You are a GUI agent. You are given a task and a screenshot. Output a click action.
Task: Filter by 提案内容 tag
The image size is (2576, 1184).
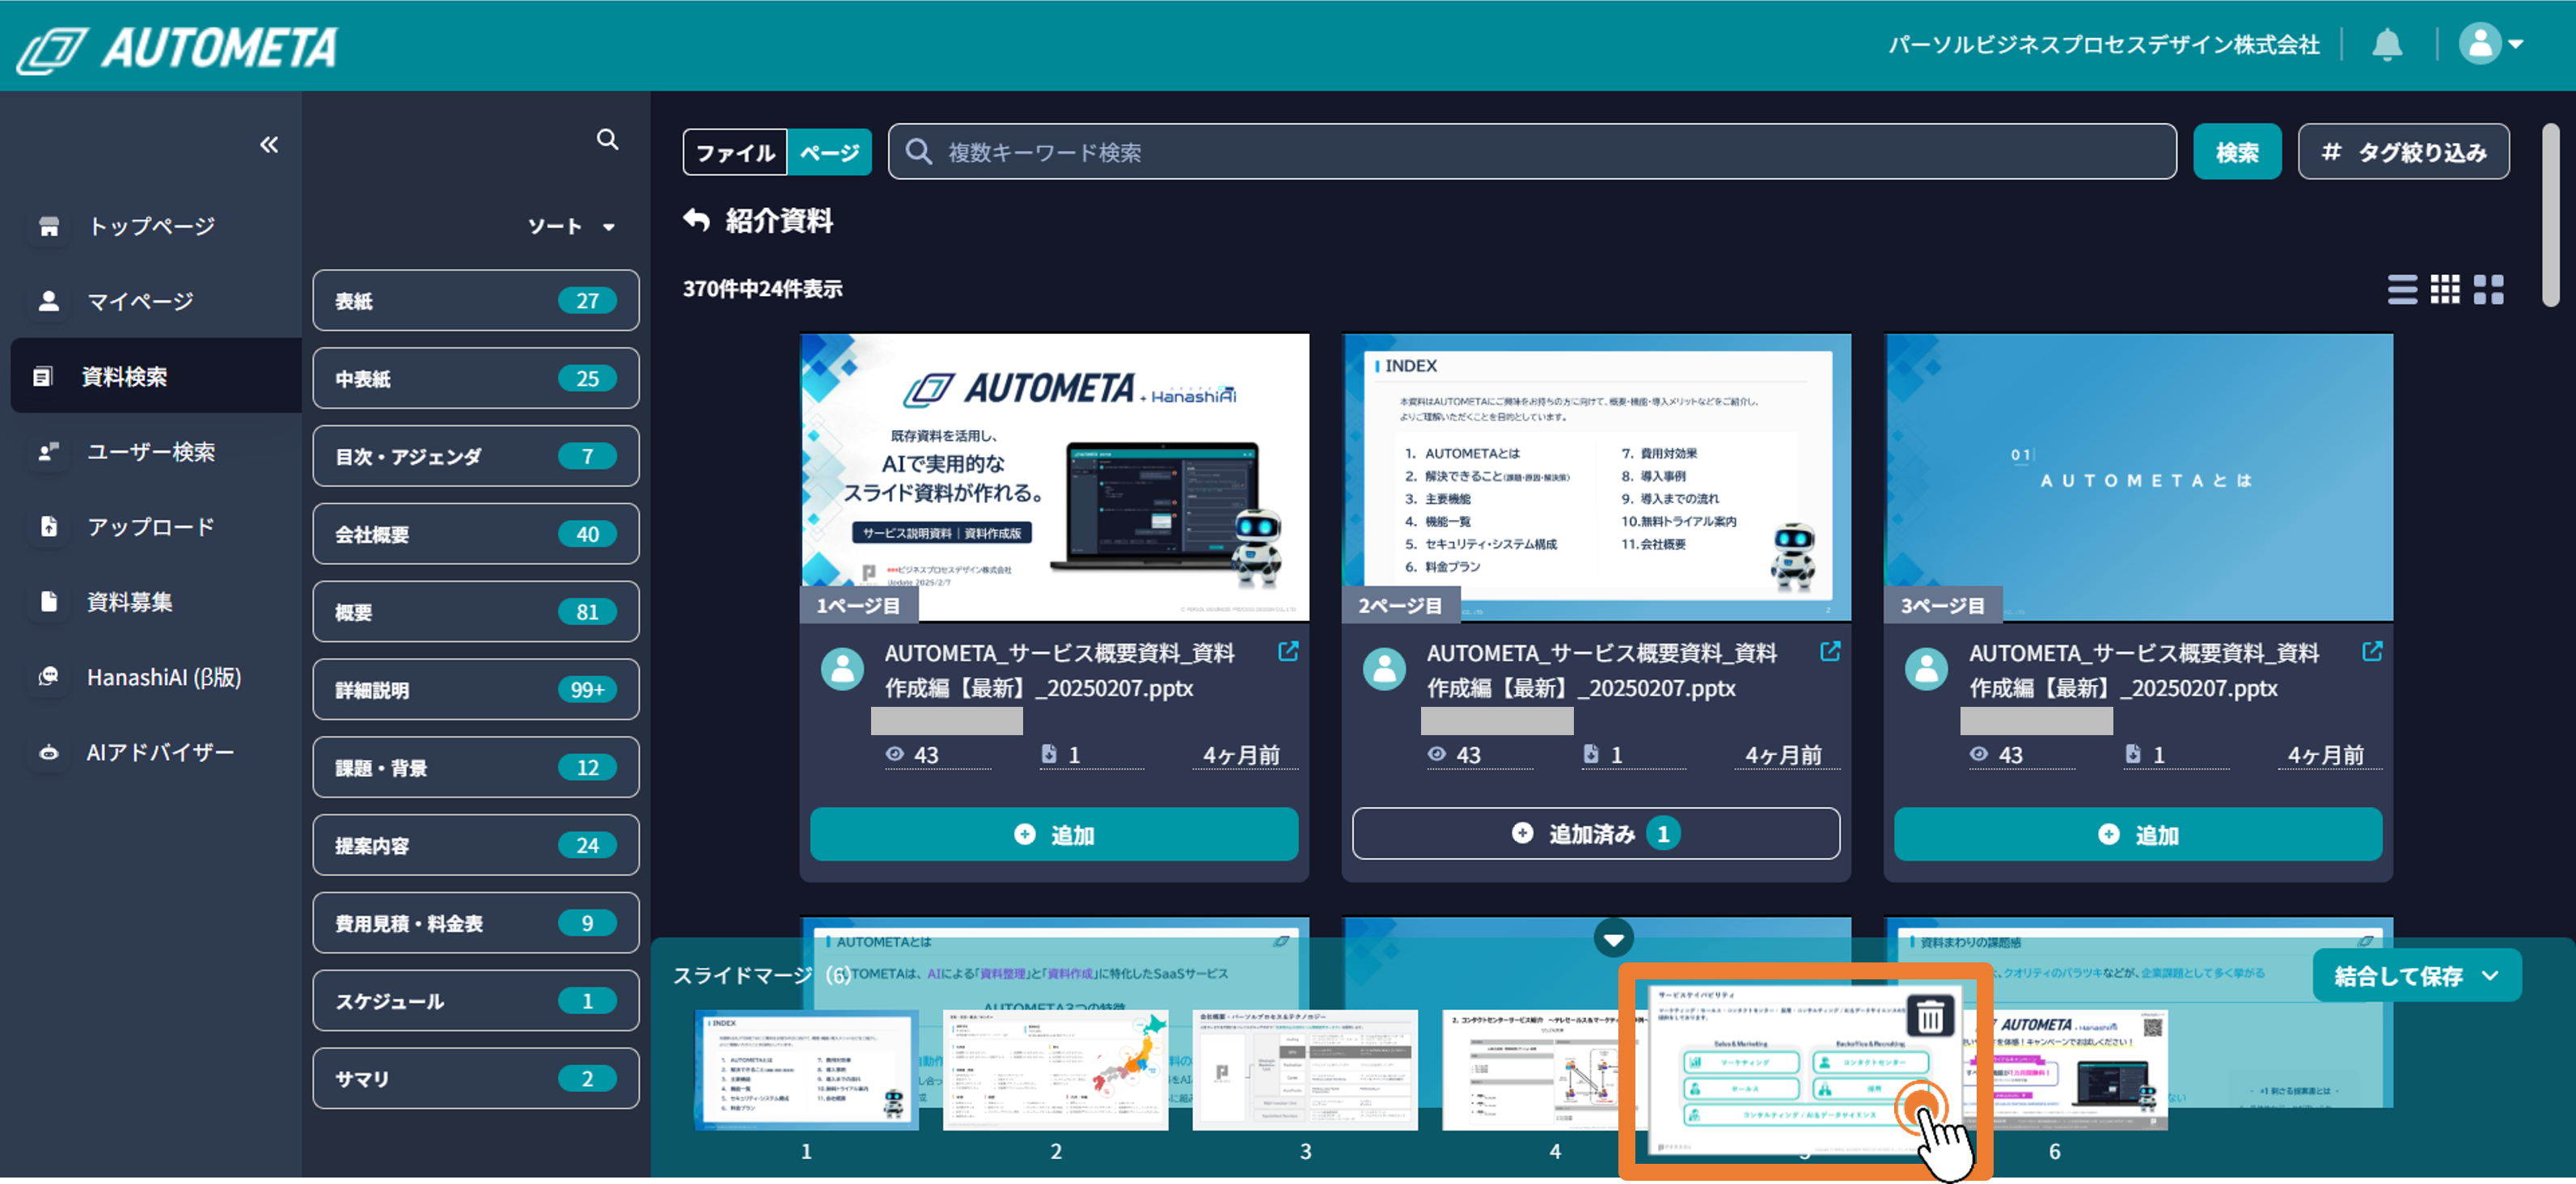476,846
